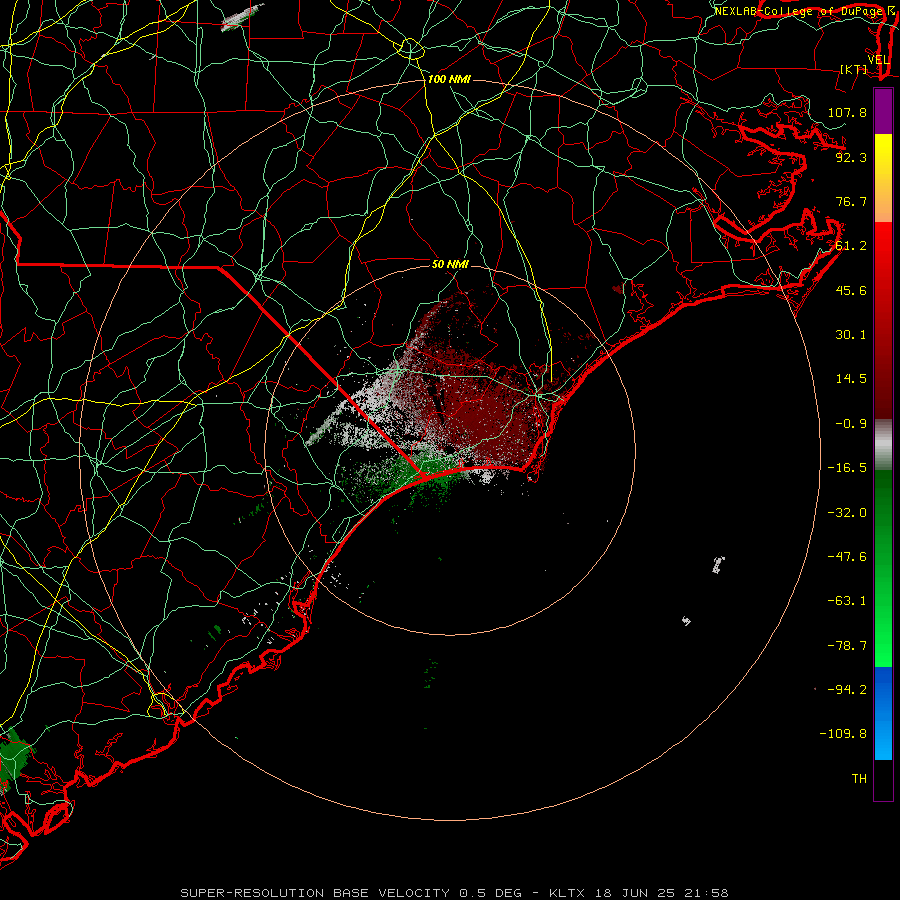Click the KLTX station identifier in the caption

tap(569, 893)
